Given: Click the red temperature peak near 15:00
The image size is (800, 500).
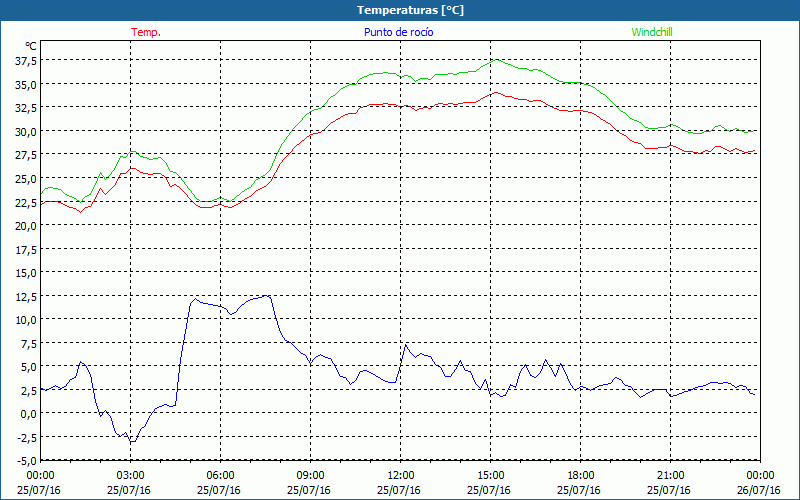Looking at the screenshot, I should tap(495, 92).
